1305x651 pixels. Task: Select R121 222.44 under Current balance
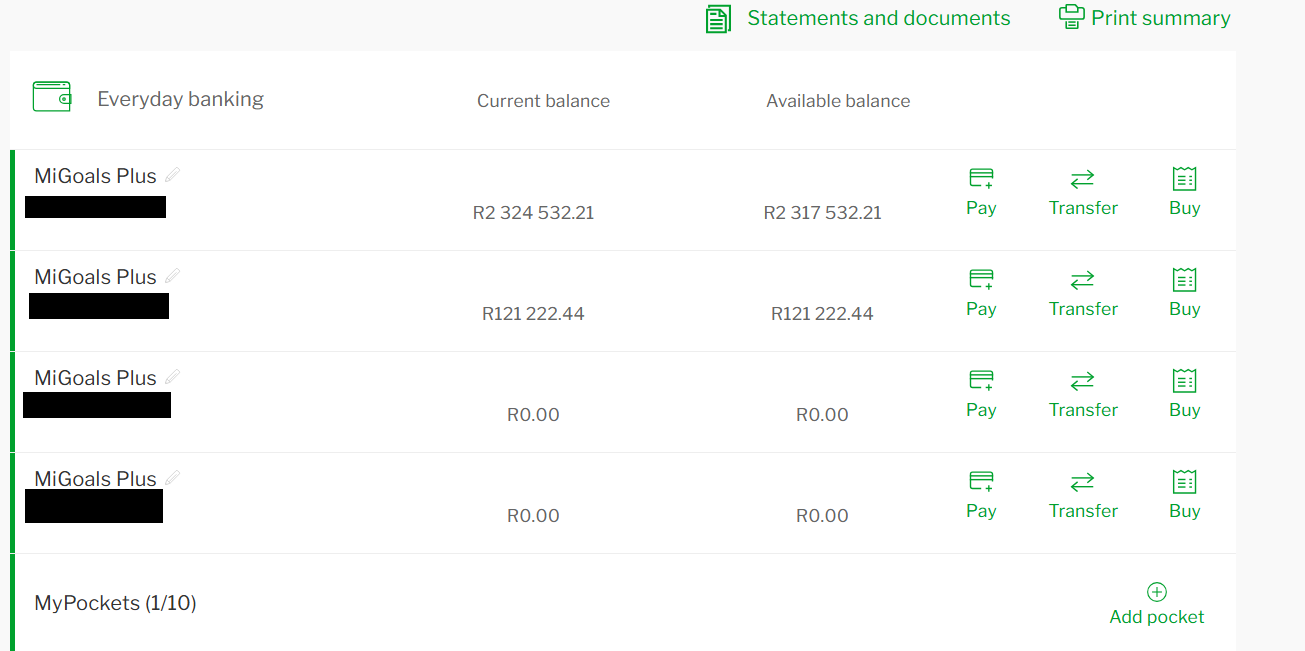[x=533, y=314]
